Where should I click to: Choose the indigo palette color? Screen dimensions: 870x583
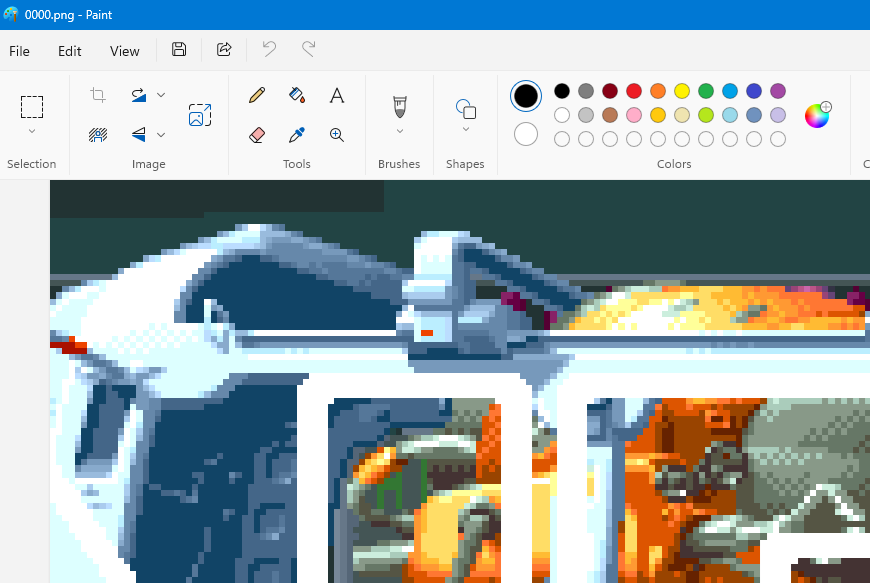pyautogui.click(x=754, y=91)
